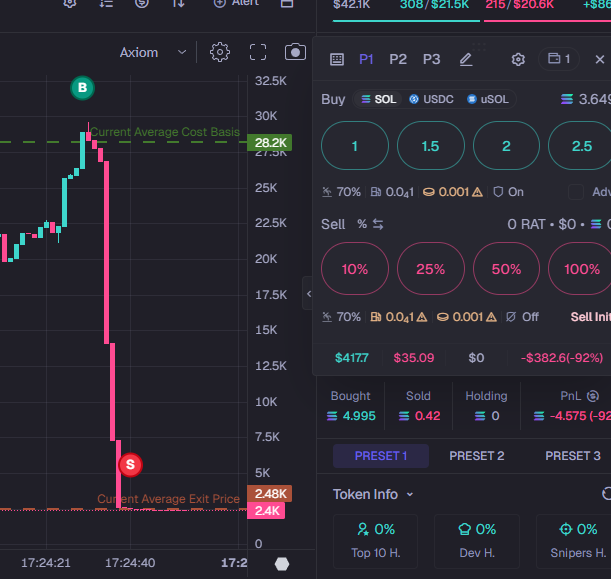Open the Axiom chart source dropdown
The height and width of the screenshot is (579, 611).
tap(153, 53)
